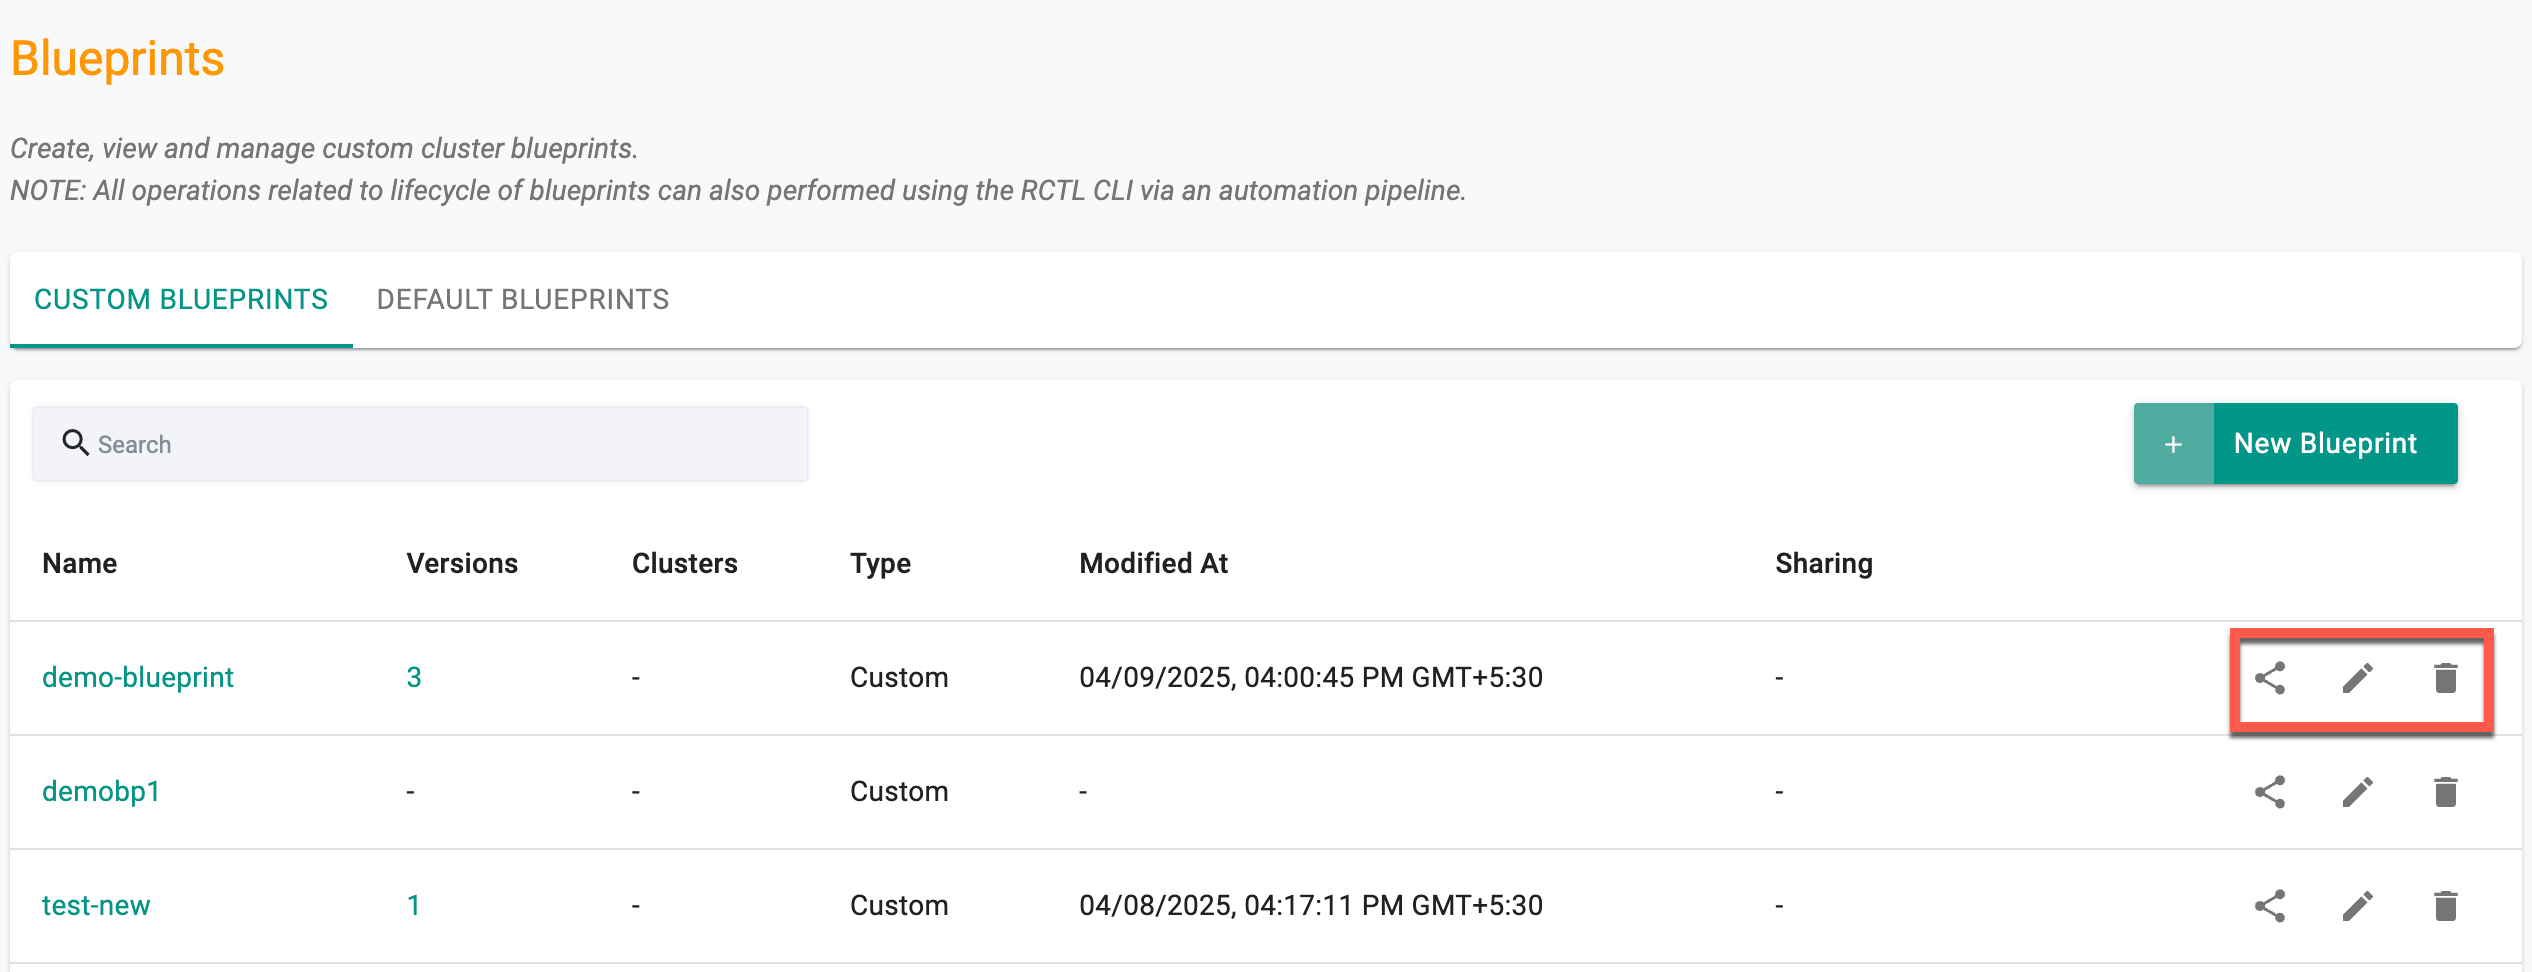Click the search magnifier icon
This screenshot has height=972, width=2532.
76,442
